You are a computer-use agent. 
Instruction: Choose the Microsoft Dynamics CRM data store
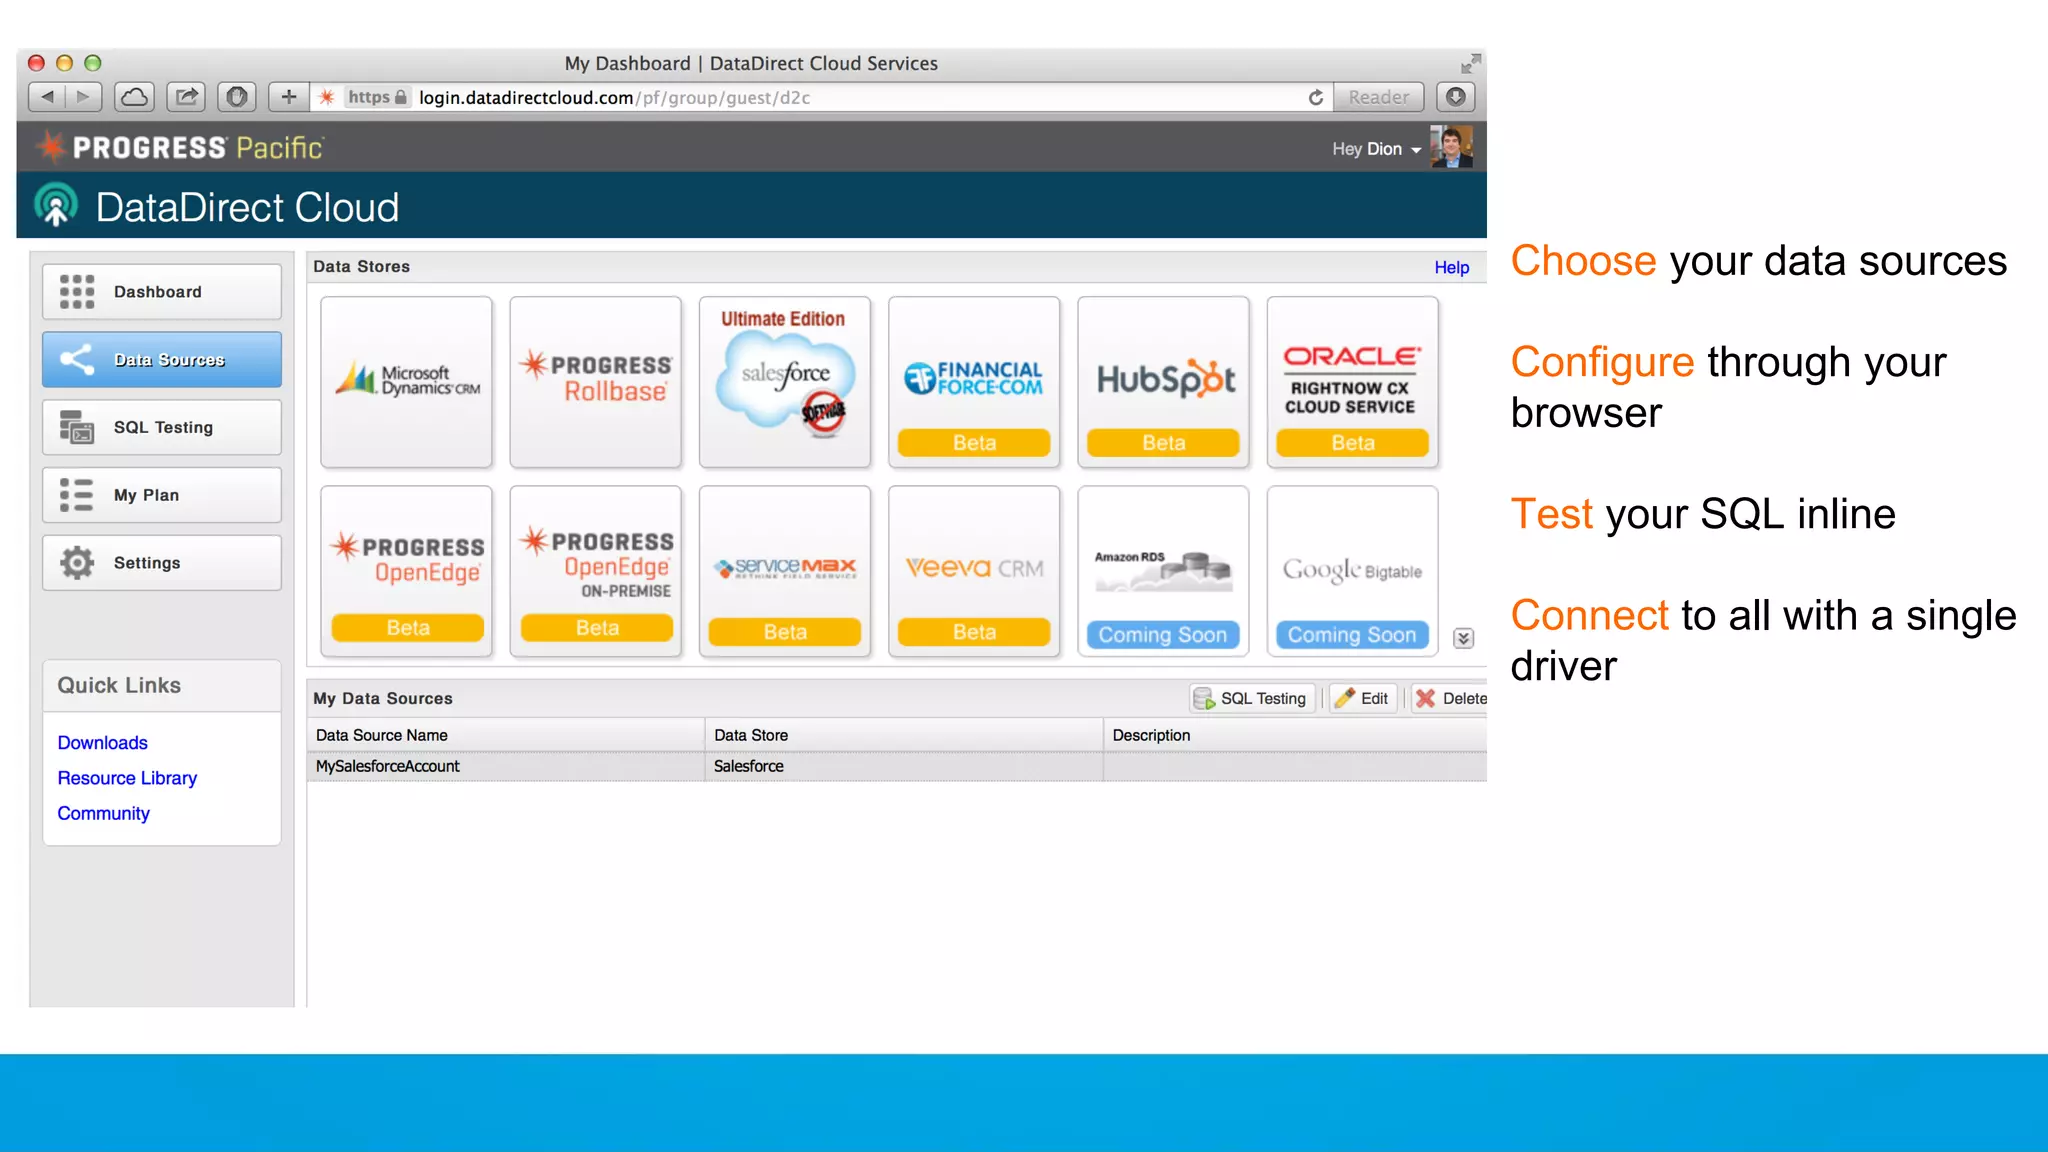click(x=406, y=382)
